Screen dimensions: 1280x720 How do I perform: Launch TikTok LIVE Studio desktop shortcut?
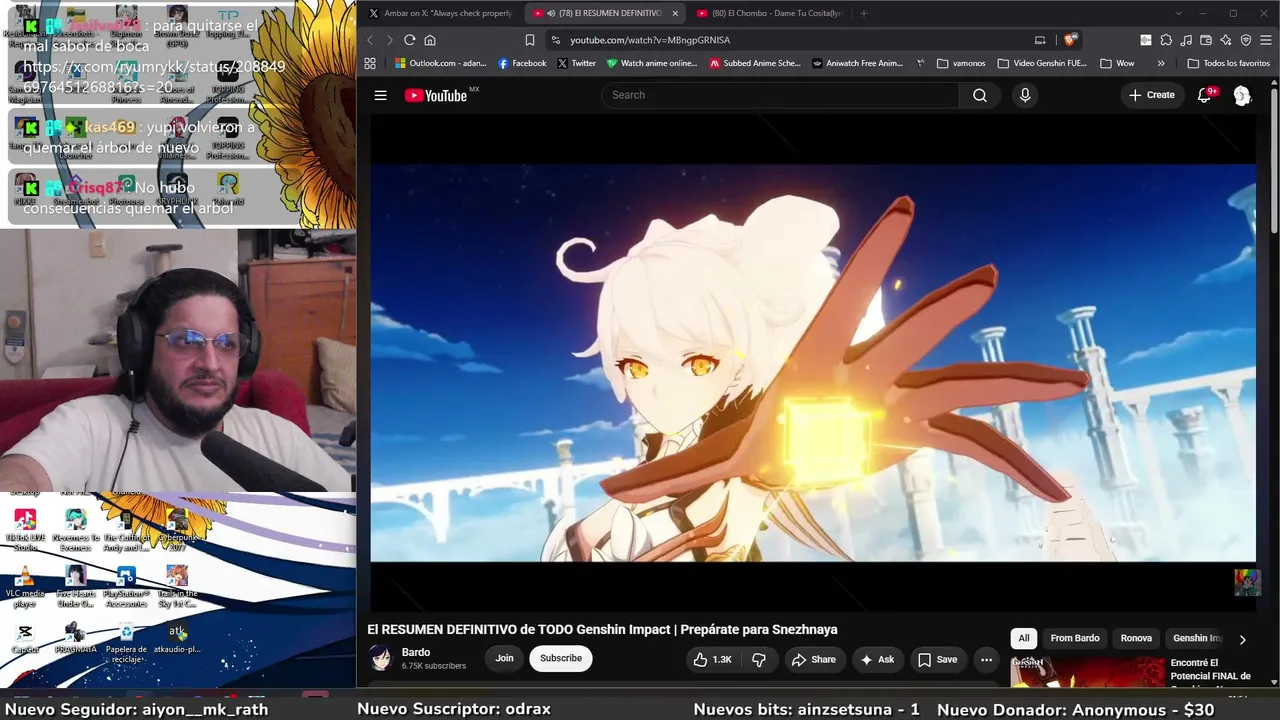25,530
